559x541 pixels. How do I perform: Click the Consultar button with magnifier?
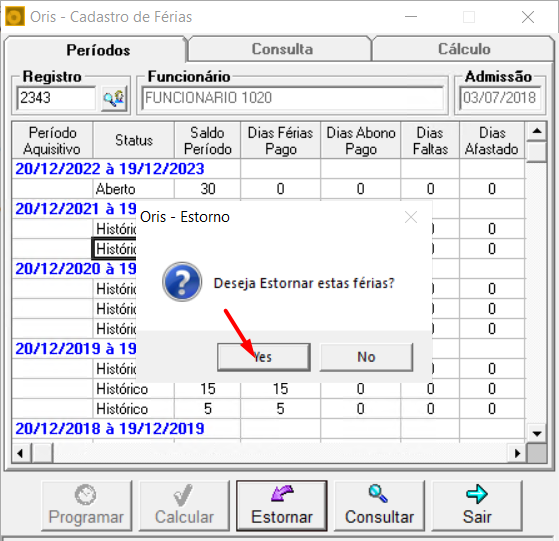(x=379, y=506)
